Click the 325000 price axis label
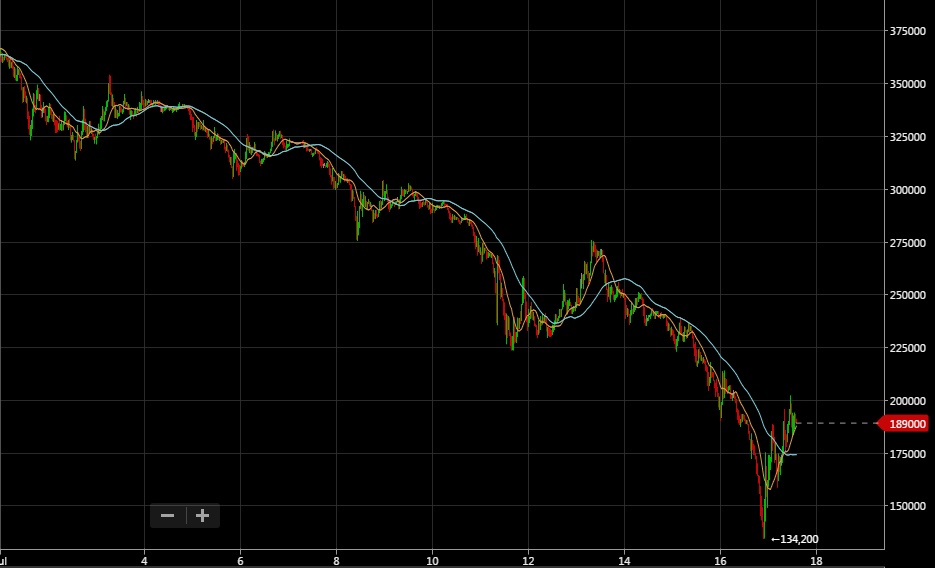935x568 pixels. 907,136
